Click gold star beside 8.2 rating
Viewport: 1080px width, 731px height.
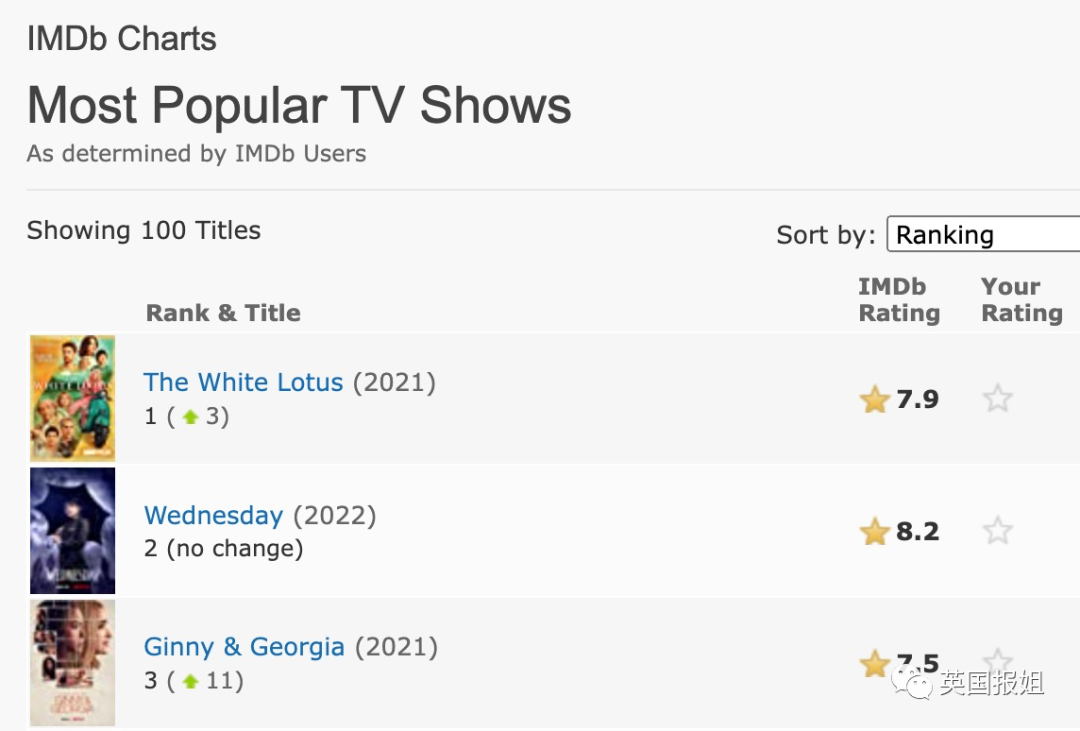pos(875,532)
